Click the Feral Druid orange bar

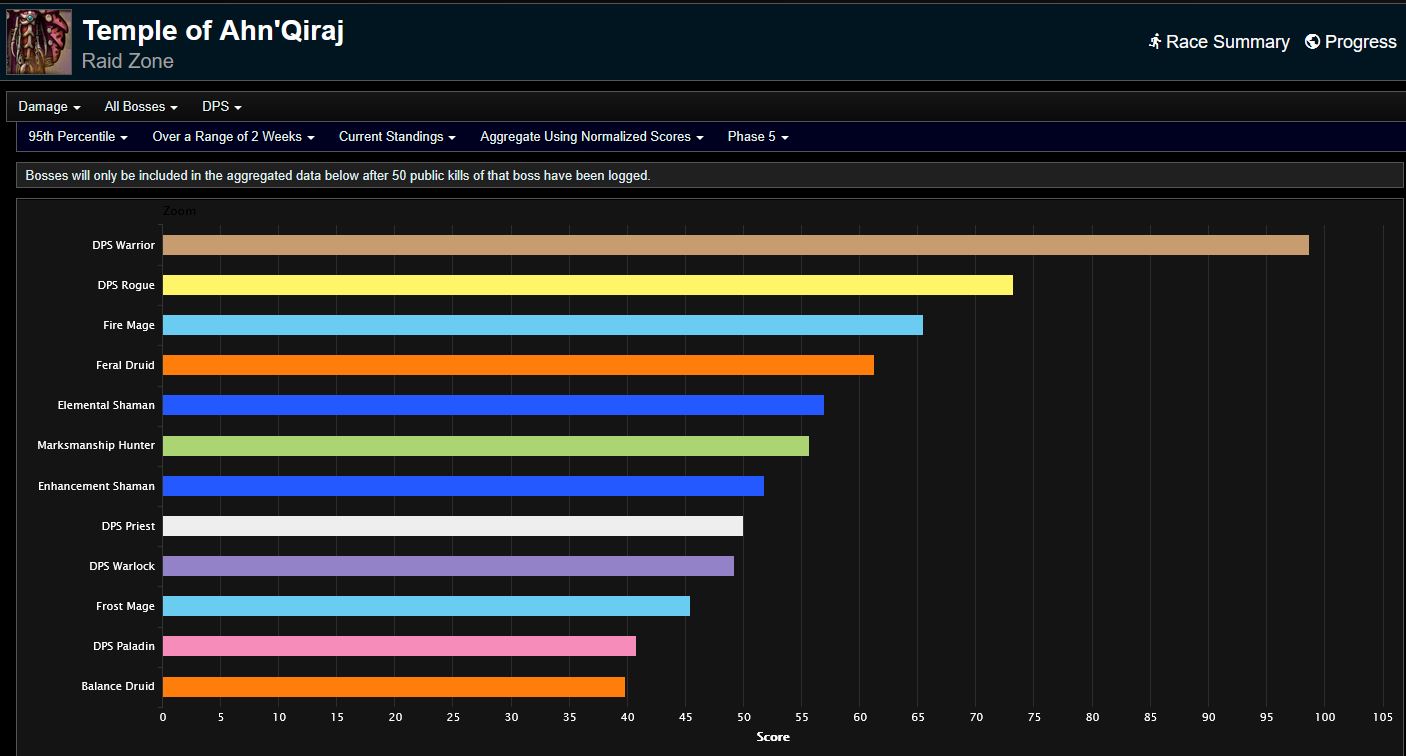[518, 365]
